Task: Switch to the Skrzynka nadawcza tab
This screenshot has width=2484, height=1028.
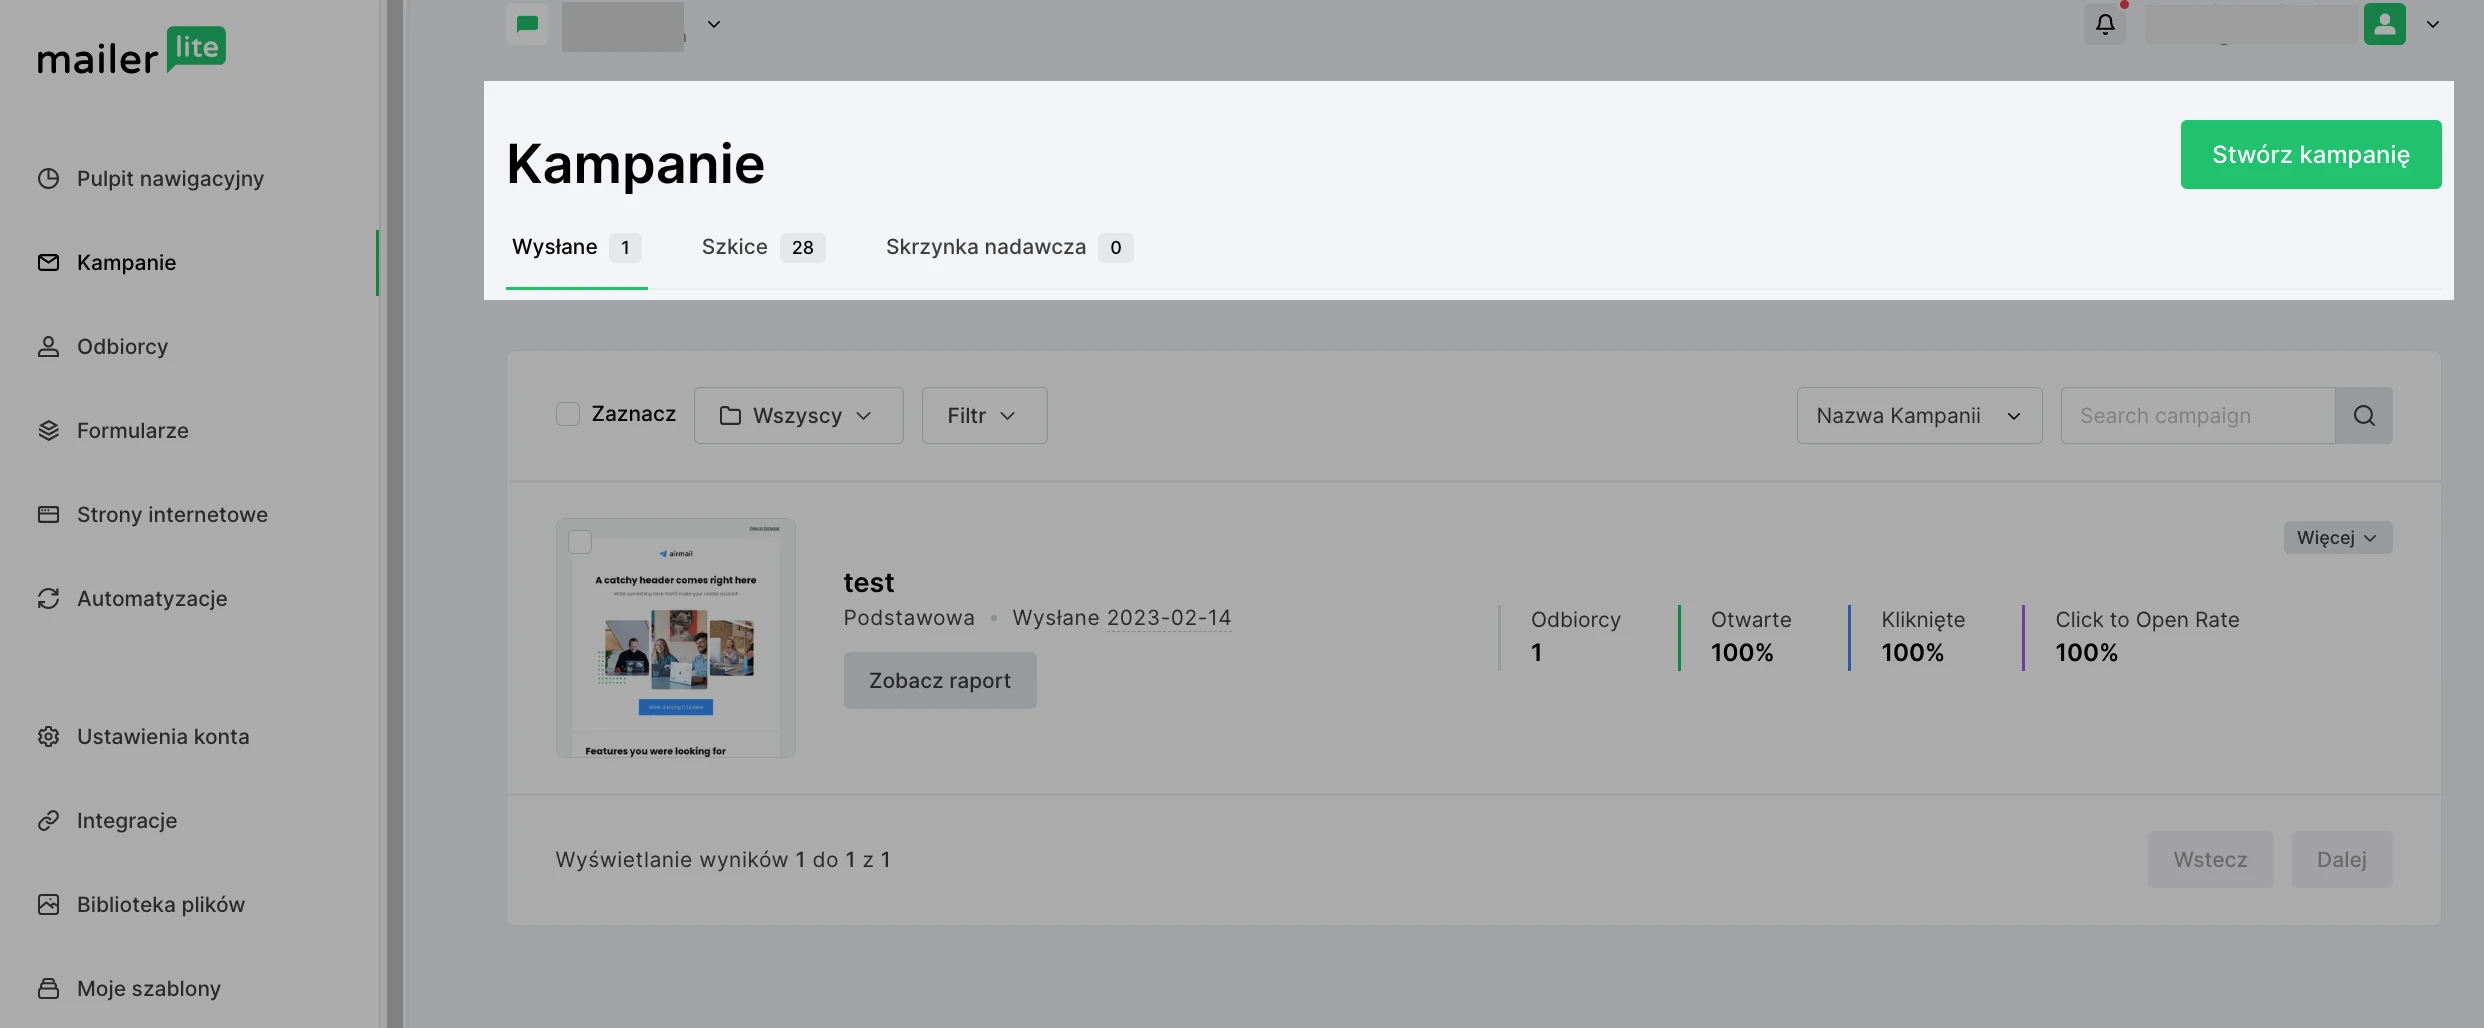Action: pyautogui.click(x=1008, y=247)
